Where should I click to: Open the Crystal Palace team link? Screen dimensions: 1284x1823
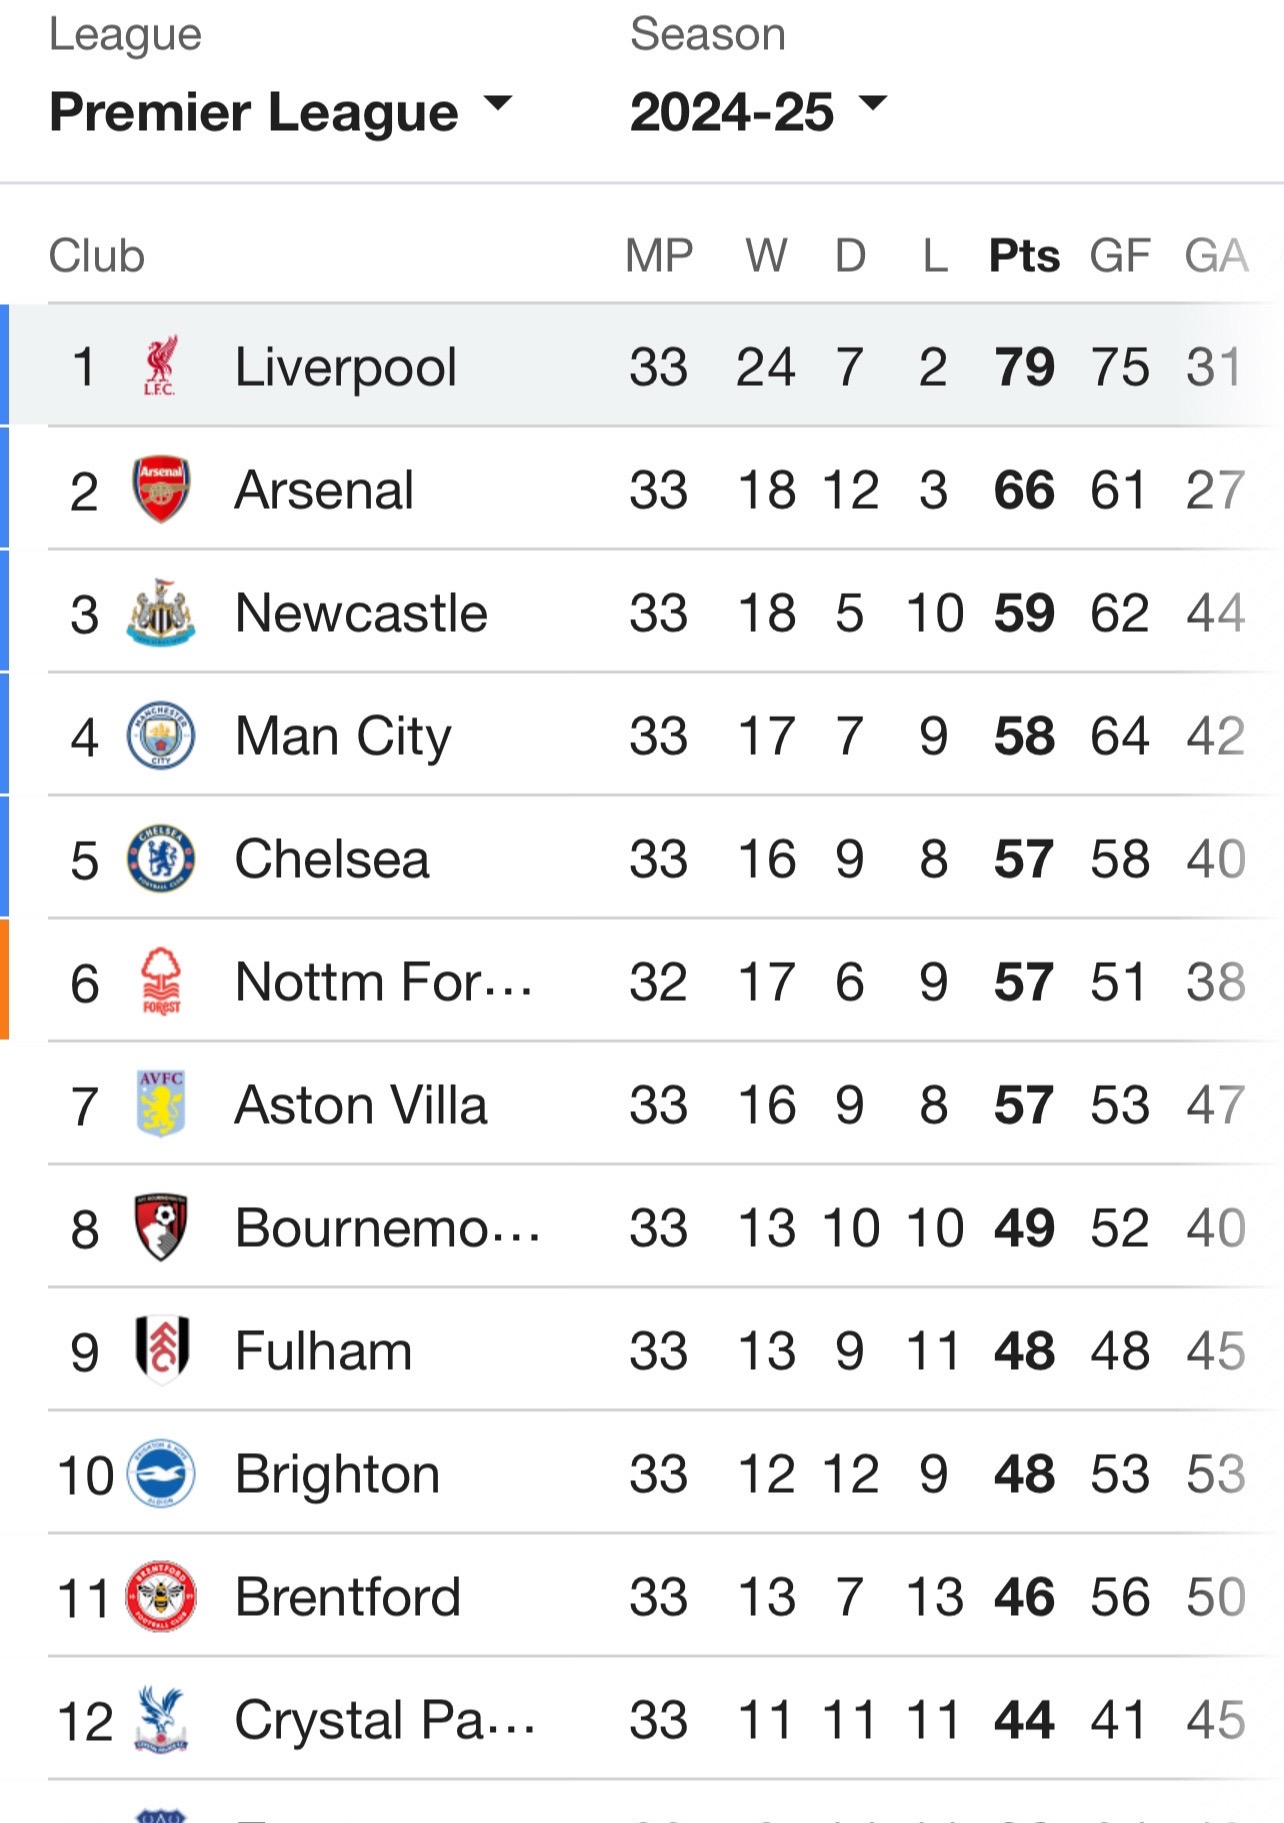tap(386, 1720)
